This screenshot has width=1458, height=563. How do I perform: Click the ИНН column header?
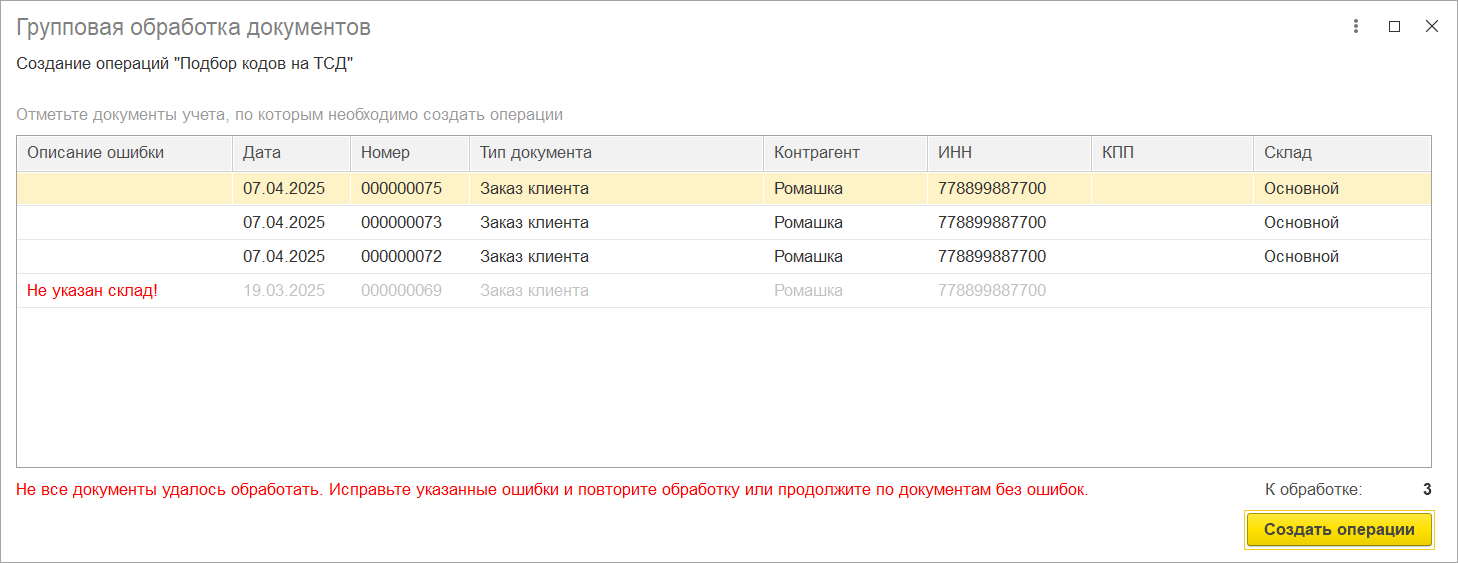point(1009,153)
